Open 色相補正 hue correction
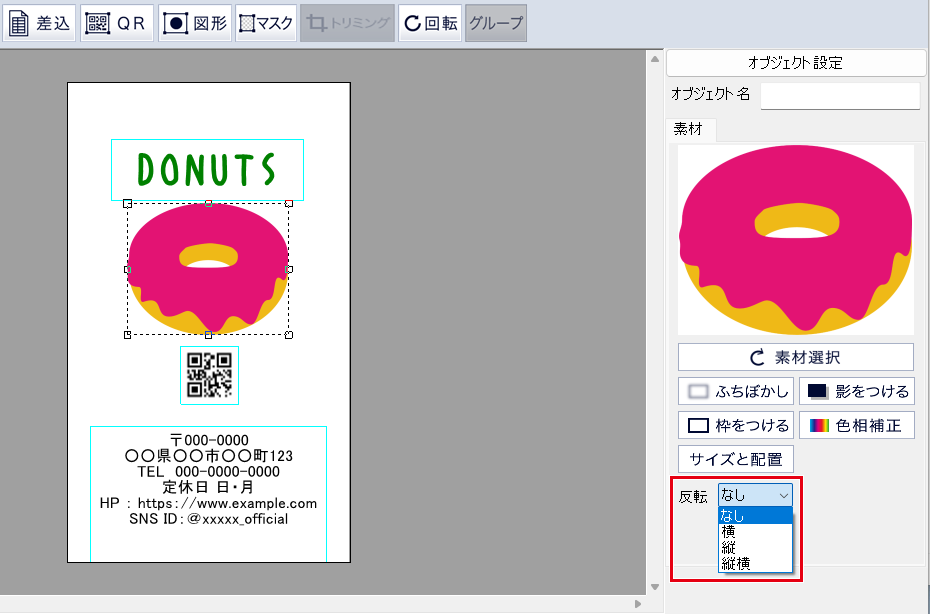Image resolution: width=930 pixels, height=614 pixels. pos(856,425)
